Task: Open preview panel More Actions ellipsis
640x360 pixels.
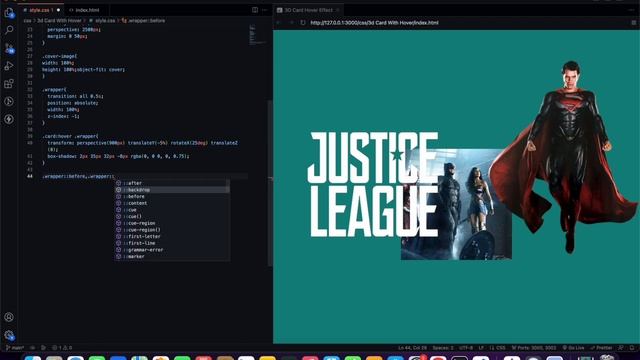Action: point(631,10)
